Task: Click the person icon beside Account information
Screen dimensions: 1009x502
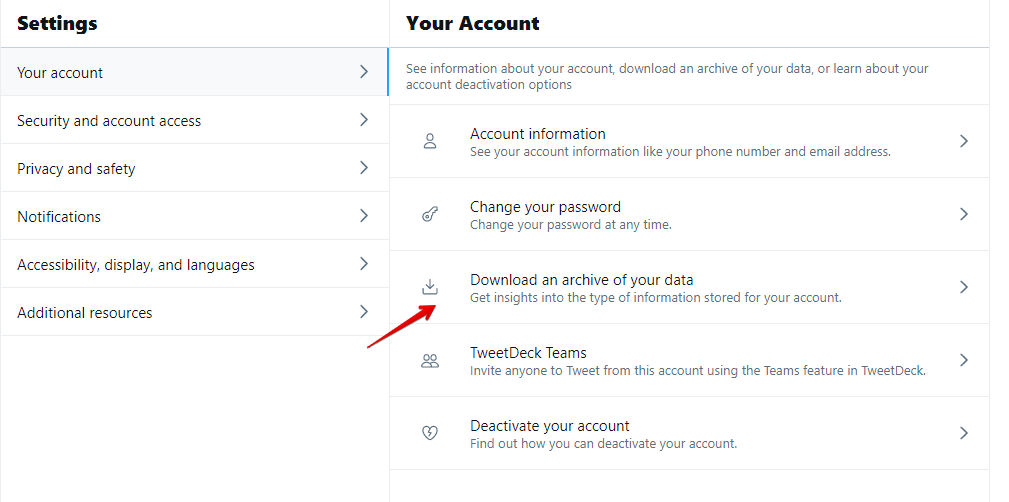Action: [x=430, y=142]
